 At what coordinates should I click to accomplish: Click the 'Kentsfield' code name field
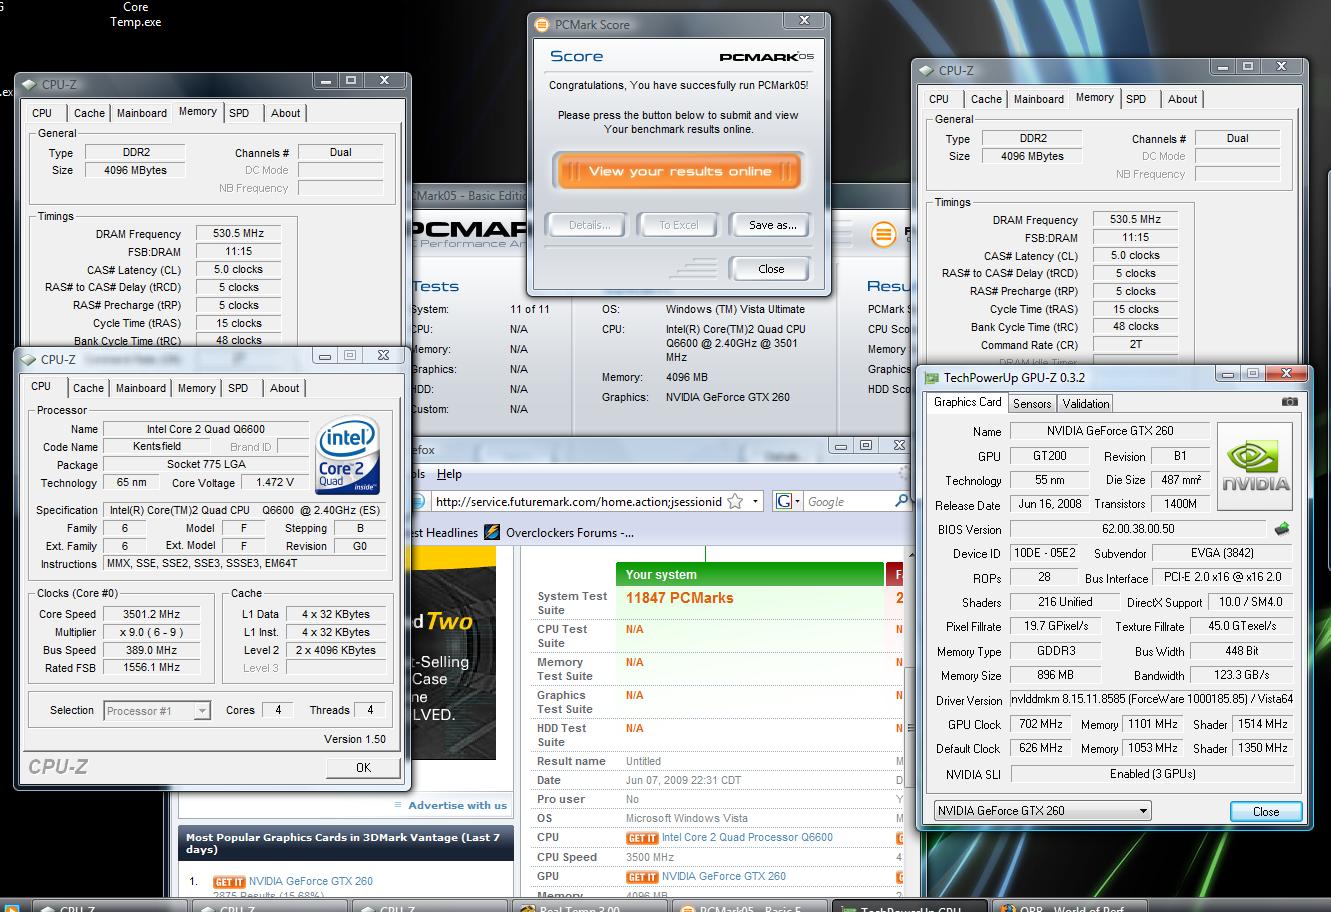156,447
